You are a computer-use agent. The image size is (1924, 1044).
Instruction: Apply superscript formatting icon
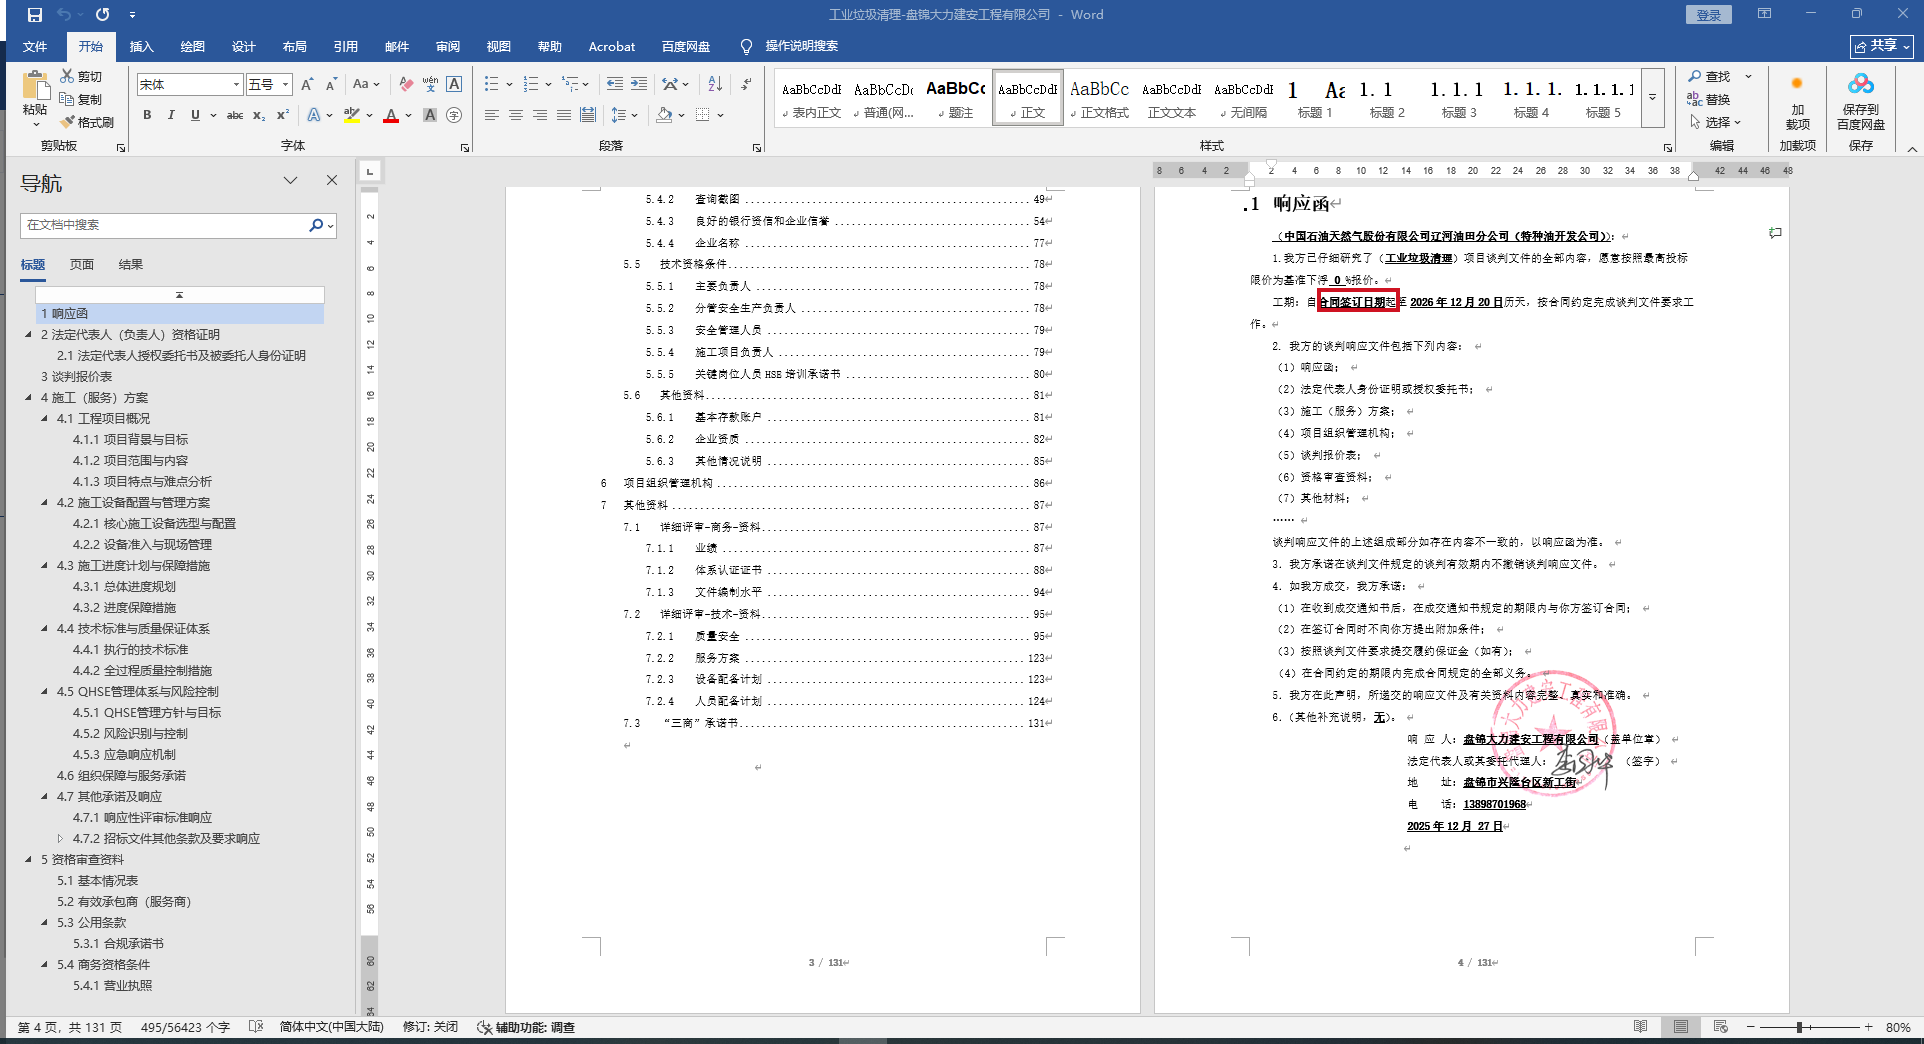tap(283, 115)
